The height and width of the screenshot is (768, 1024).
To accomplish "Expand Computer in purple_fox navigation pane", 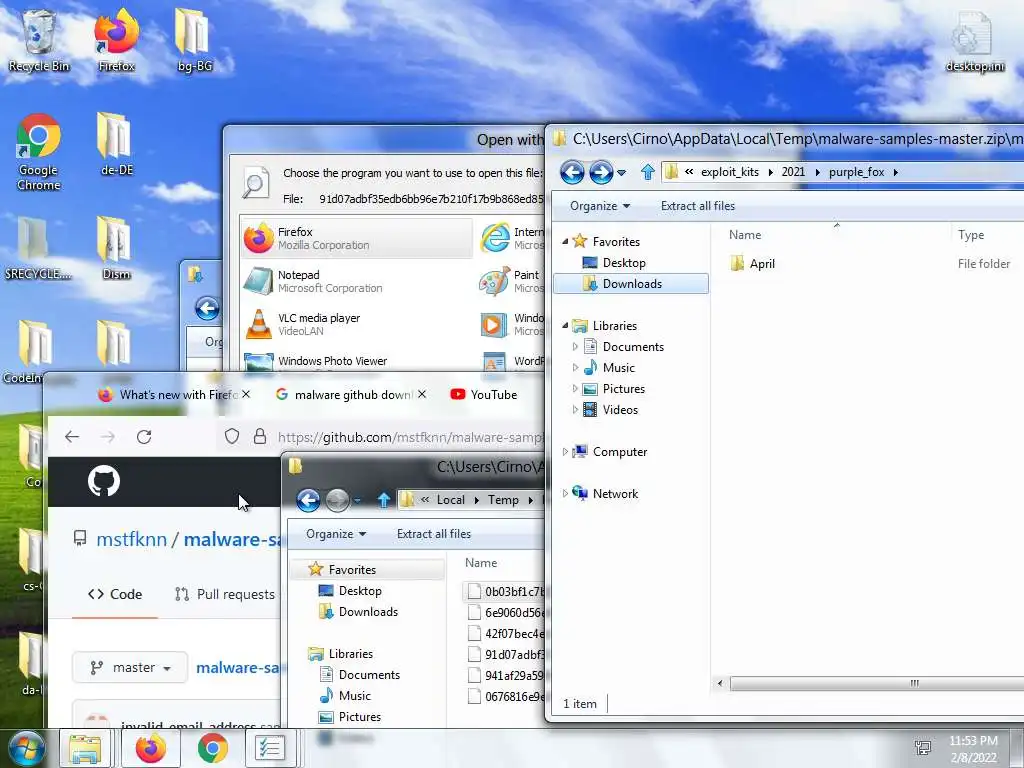I will point(565,452).
